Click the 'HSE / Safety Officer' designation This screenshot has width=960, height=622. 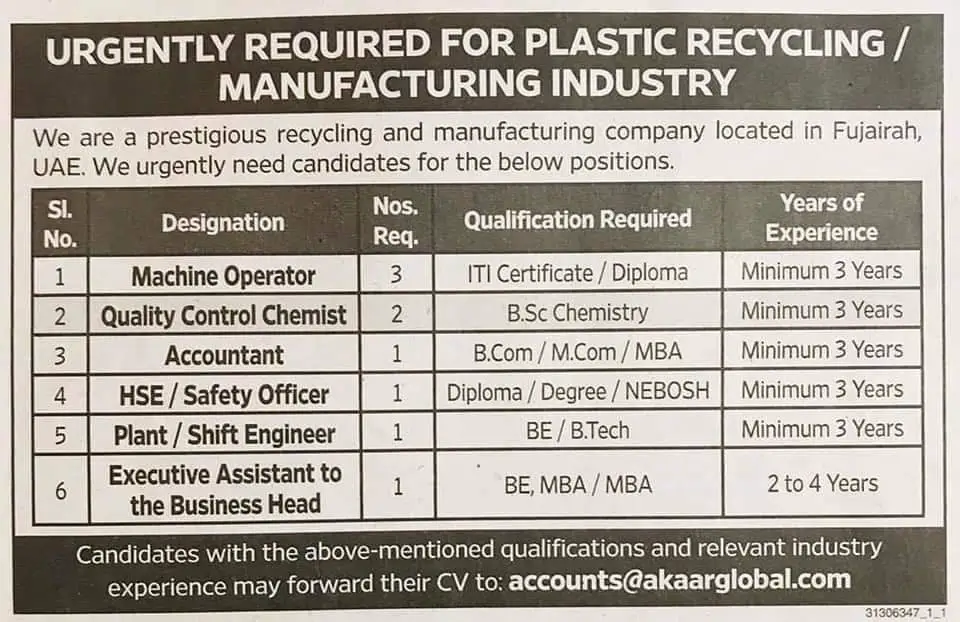pyautogui.click(x=223, y=395)
